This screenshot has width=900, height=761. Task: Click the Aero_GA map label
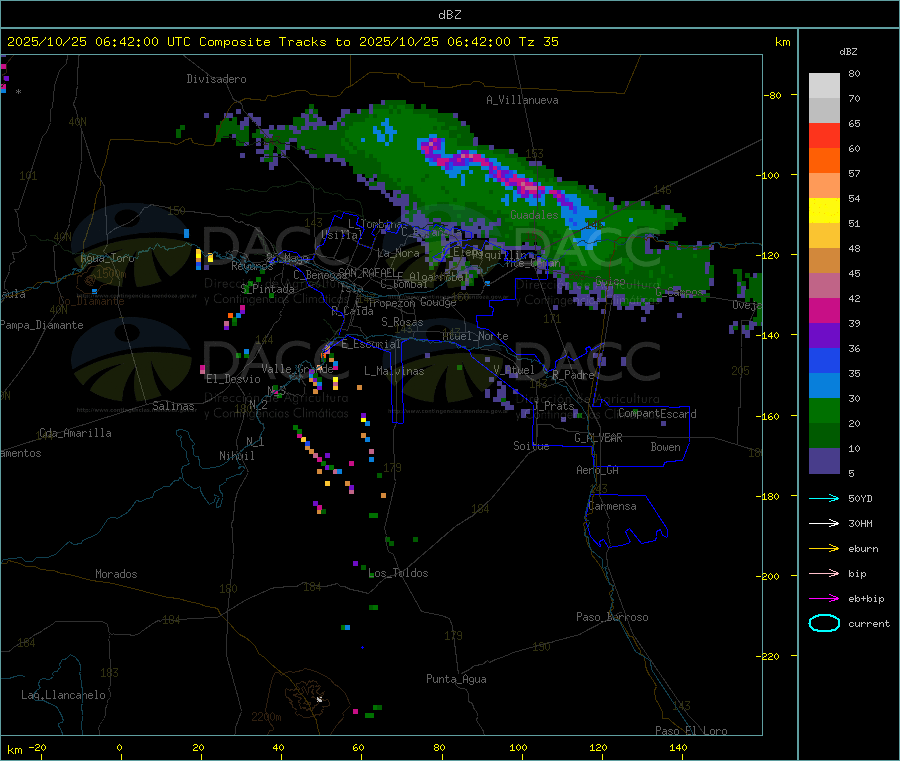pos(598,470)
